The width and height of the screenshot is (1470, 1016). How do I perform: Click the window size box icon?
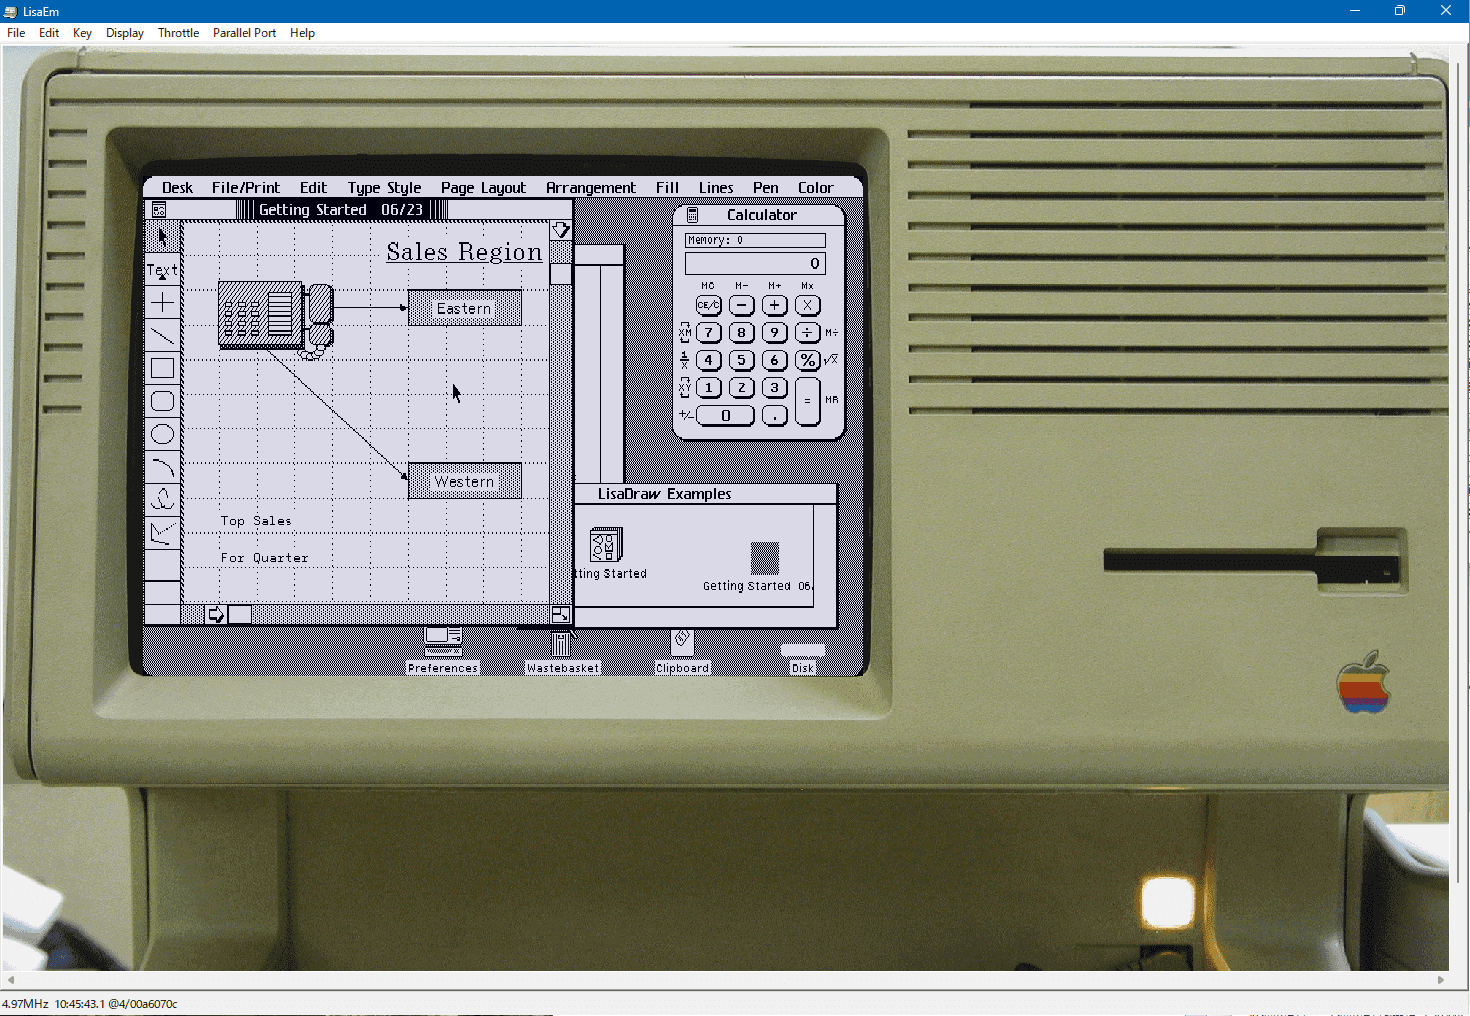tap(561, 614)
